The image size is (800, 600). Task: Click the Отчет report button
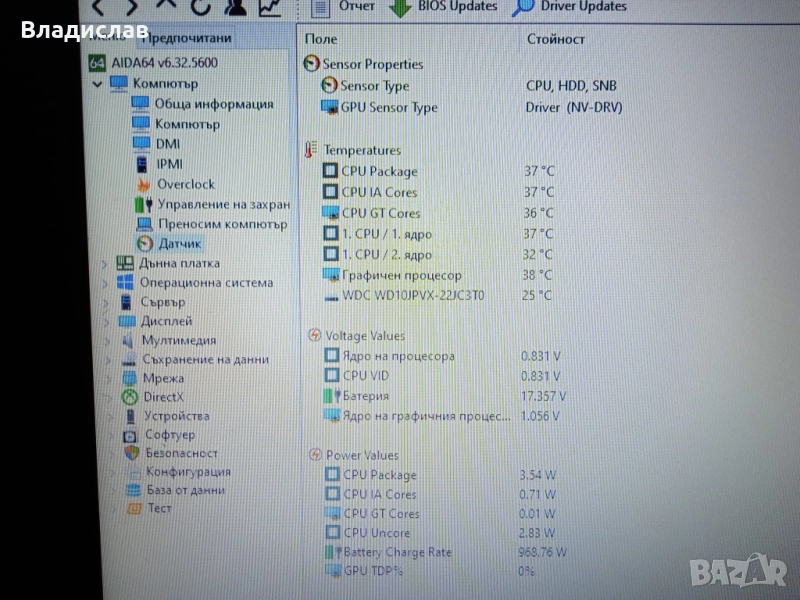[345, 7]
